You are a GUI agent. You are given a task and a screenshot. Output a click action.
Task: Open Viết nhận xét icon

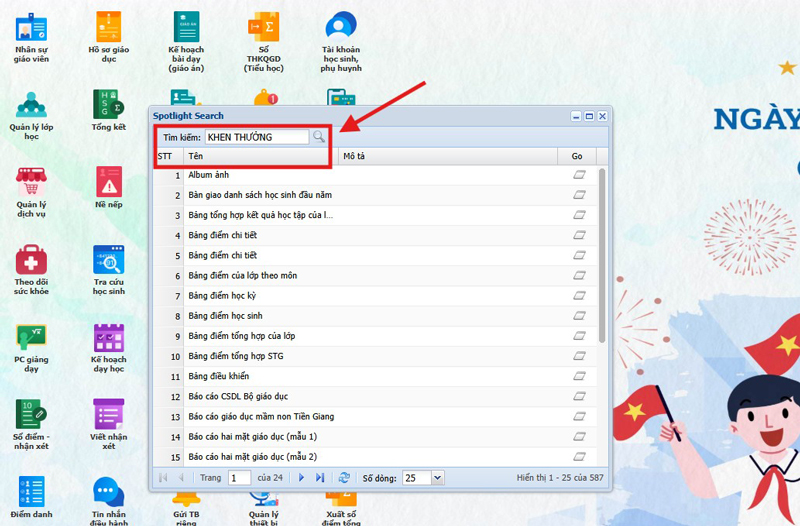pyautogui.click(x=109, y=425)
